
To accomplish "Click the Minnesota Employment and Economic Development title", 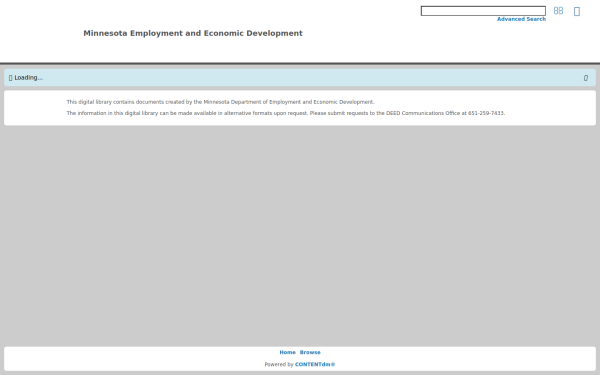I will [193, 33].
